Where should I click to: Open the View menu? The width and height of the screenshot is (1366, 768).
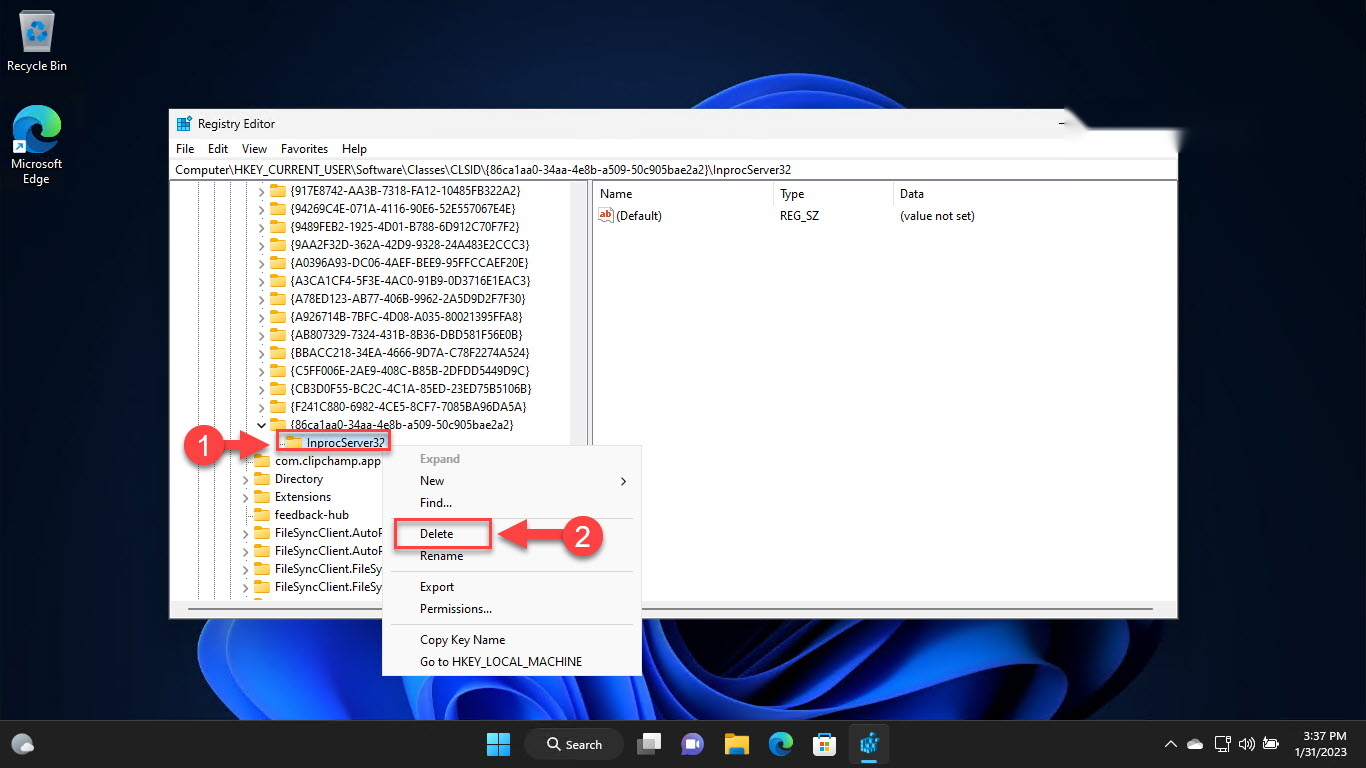point(254,148)
